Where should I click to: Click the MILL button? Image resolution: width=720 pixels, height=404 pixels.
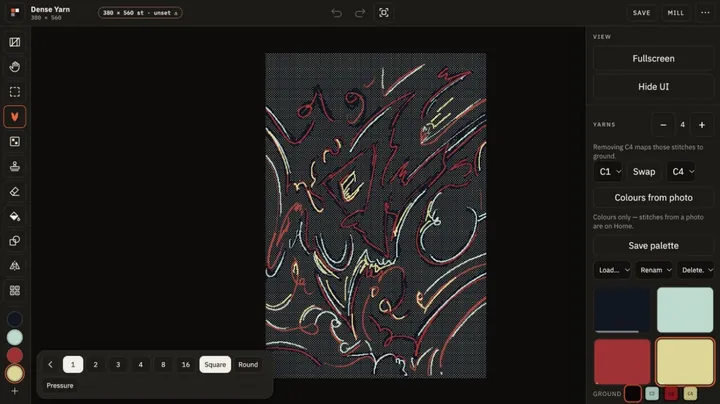point(675,13)
